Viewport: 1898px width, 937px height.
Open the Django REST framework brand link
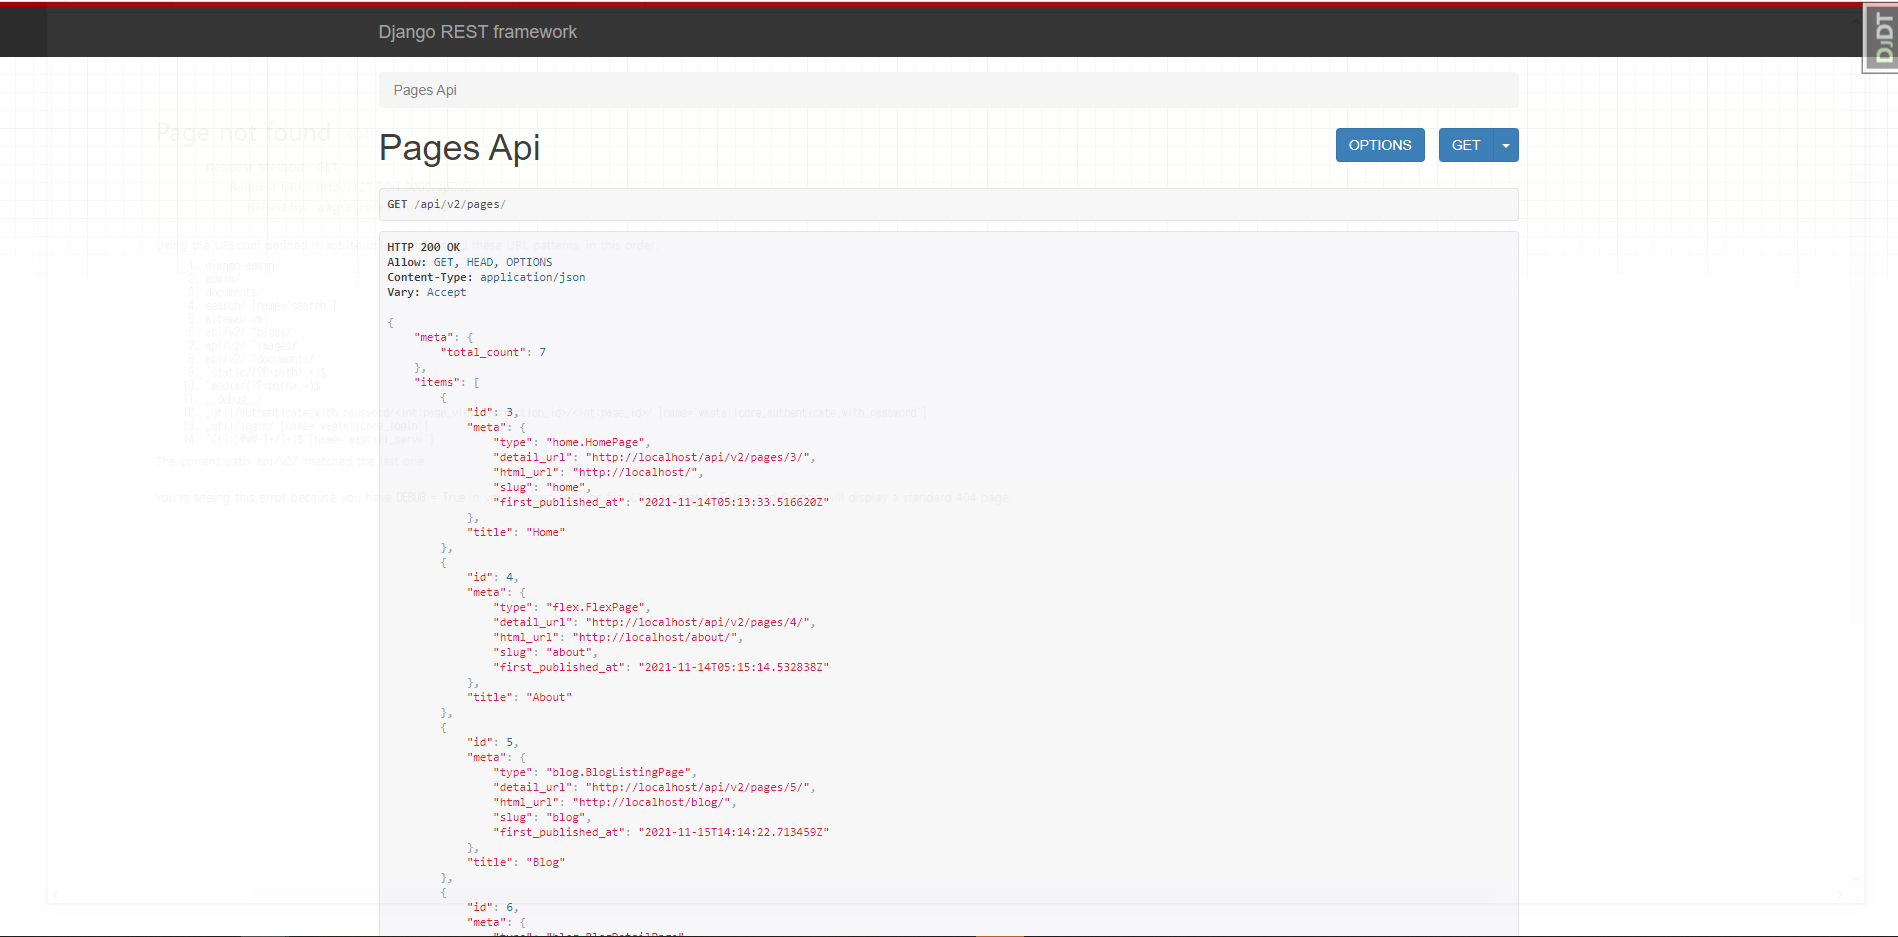[477, 32]
